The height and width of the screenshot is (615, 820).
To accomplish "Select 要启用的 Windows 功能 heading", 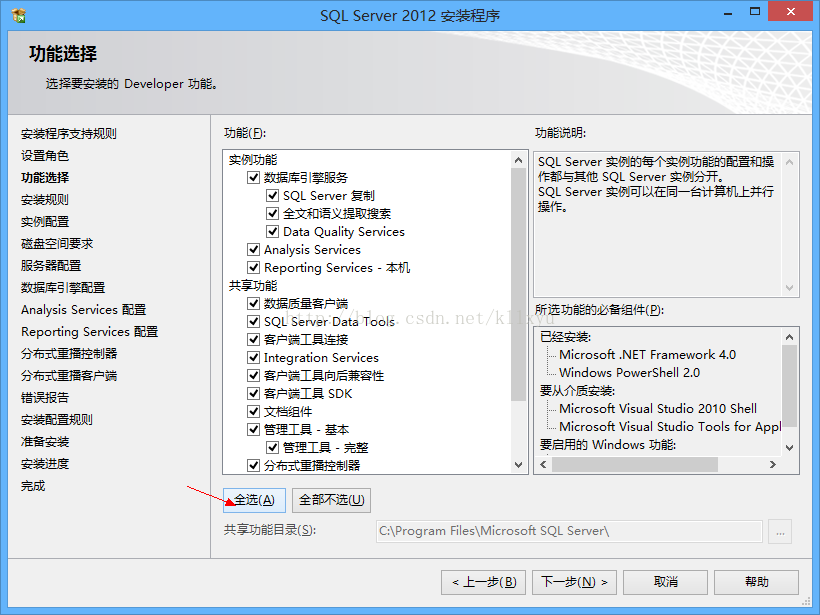I will [x=608, y=445].
